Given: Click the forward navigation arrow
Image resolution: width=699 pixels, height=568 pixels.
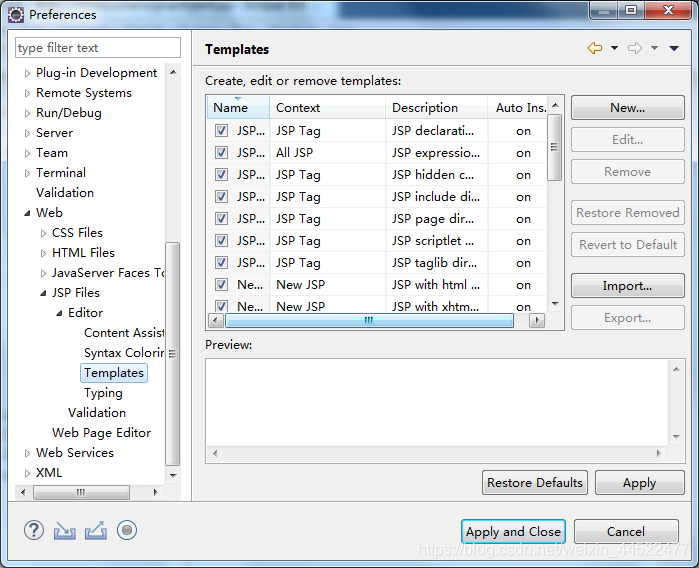Looking at the screenshot, I should pyautogui.click(x=635, y=48).
